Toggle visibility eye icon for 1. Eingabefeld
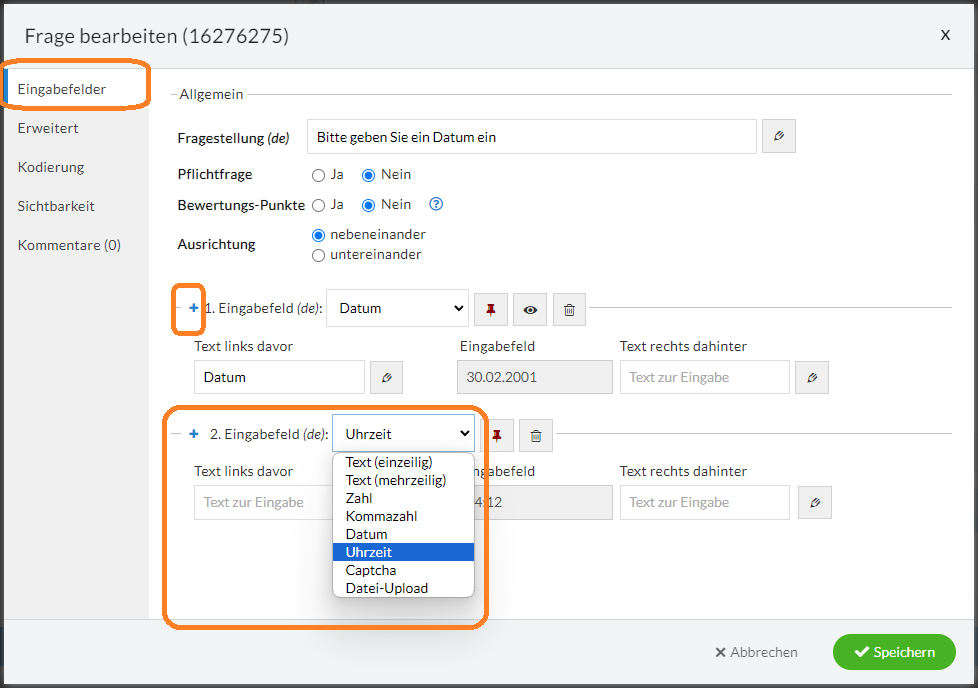Viewport: 978px width, 688px height. tap(530, 310)
